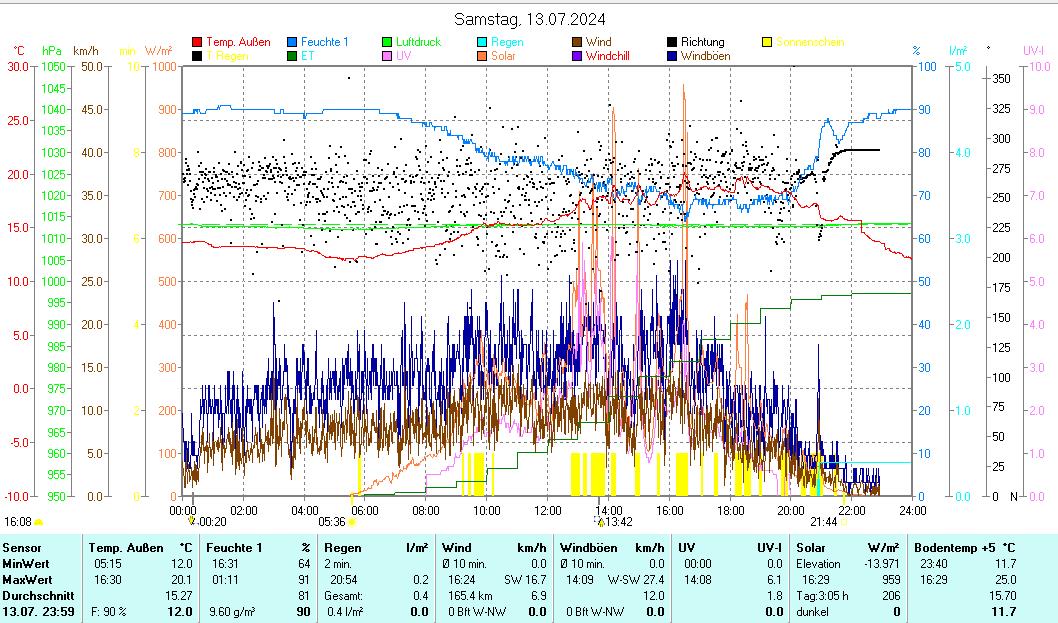This screenshot has width=1058, height=623.
Task: Click the black Richtung legend swatch
Action: coord(672,43)
